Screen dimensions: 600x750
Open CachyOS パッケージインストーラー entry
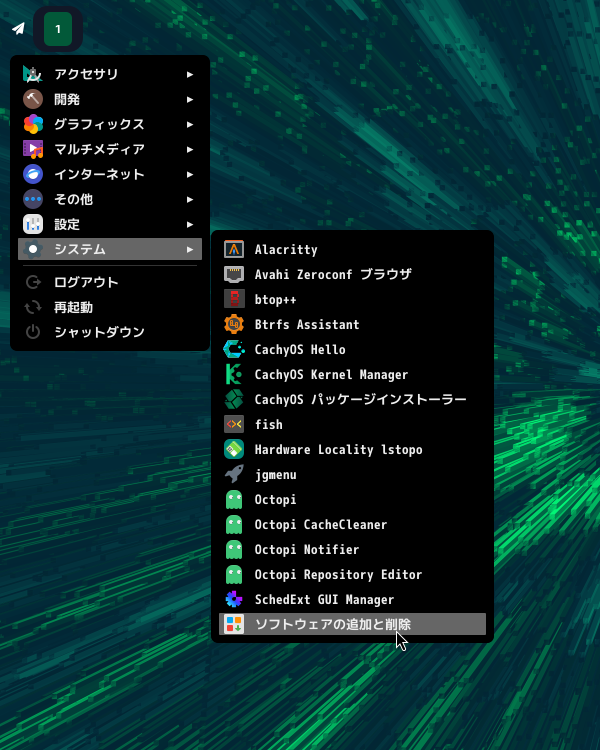[352, 399]
